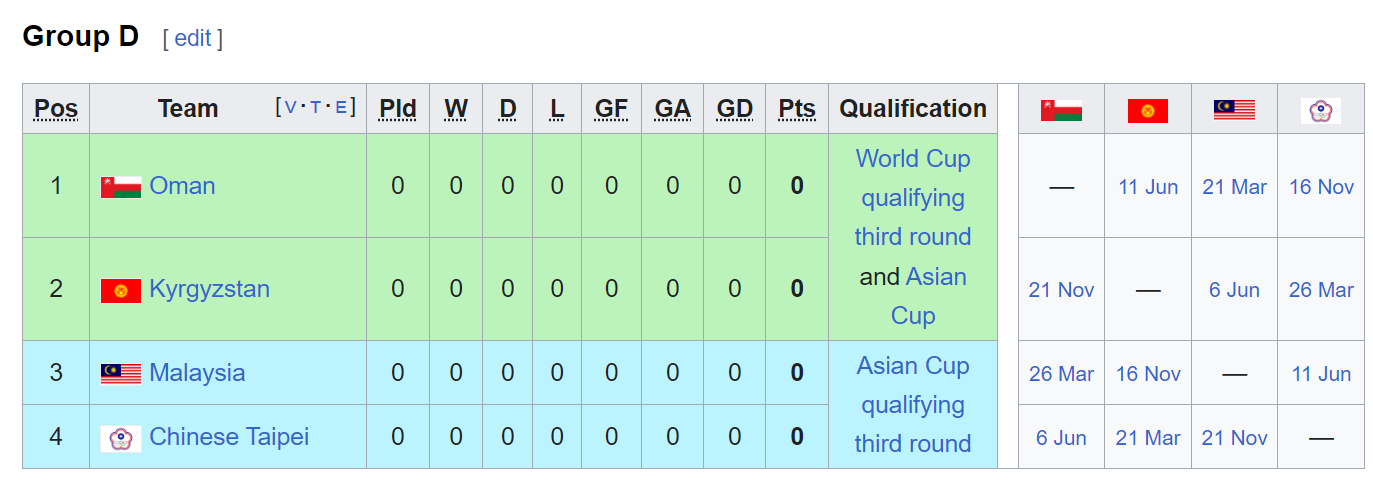Click the 11 Jun Oman vs Kyrgyzstan fixture
1373x494 pixels.
tap(1147, 187)
